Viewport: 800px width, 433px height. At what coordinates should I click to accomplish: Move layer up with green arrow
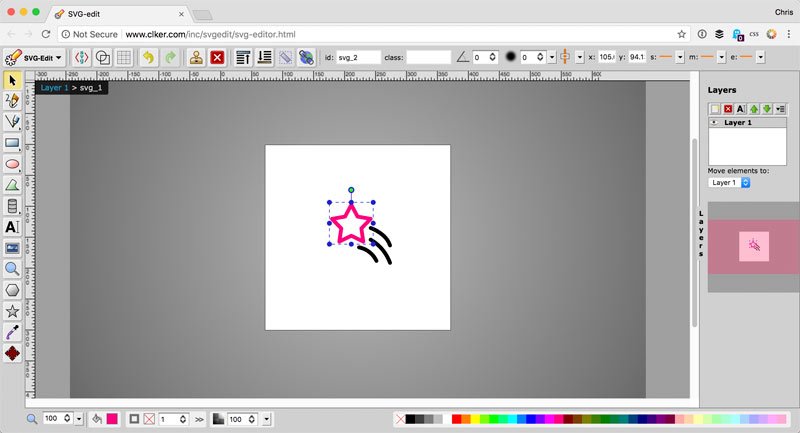(x=754, y=109)
